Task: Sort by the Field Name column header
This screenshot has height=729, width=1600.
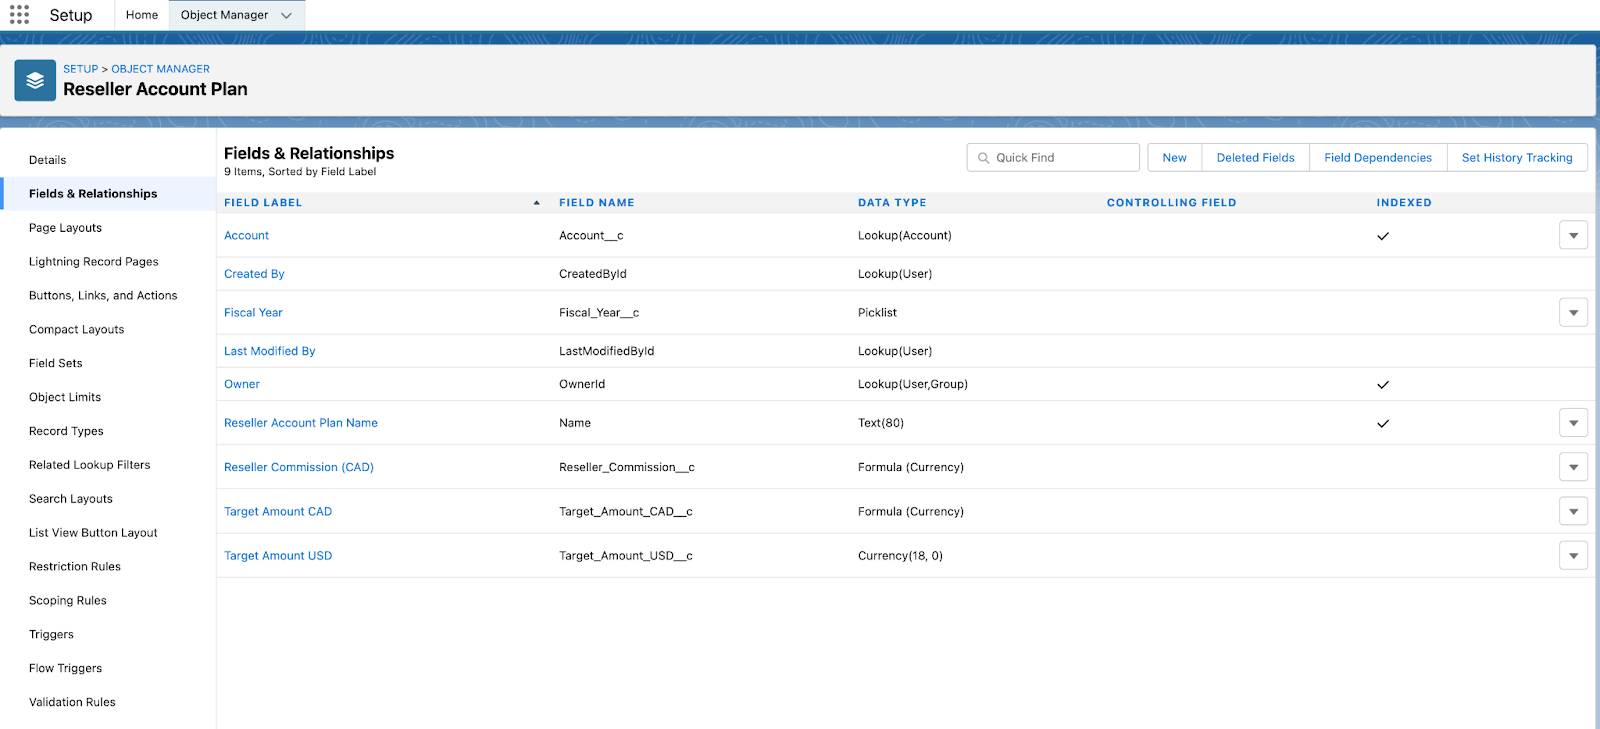Action: (597, 203)
